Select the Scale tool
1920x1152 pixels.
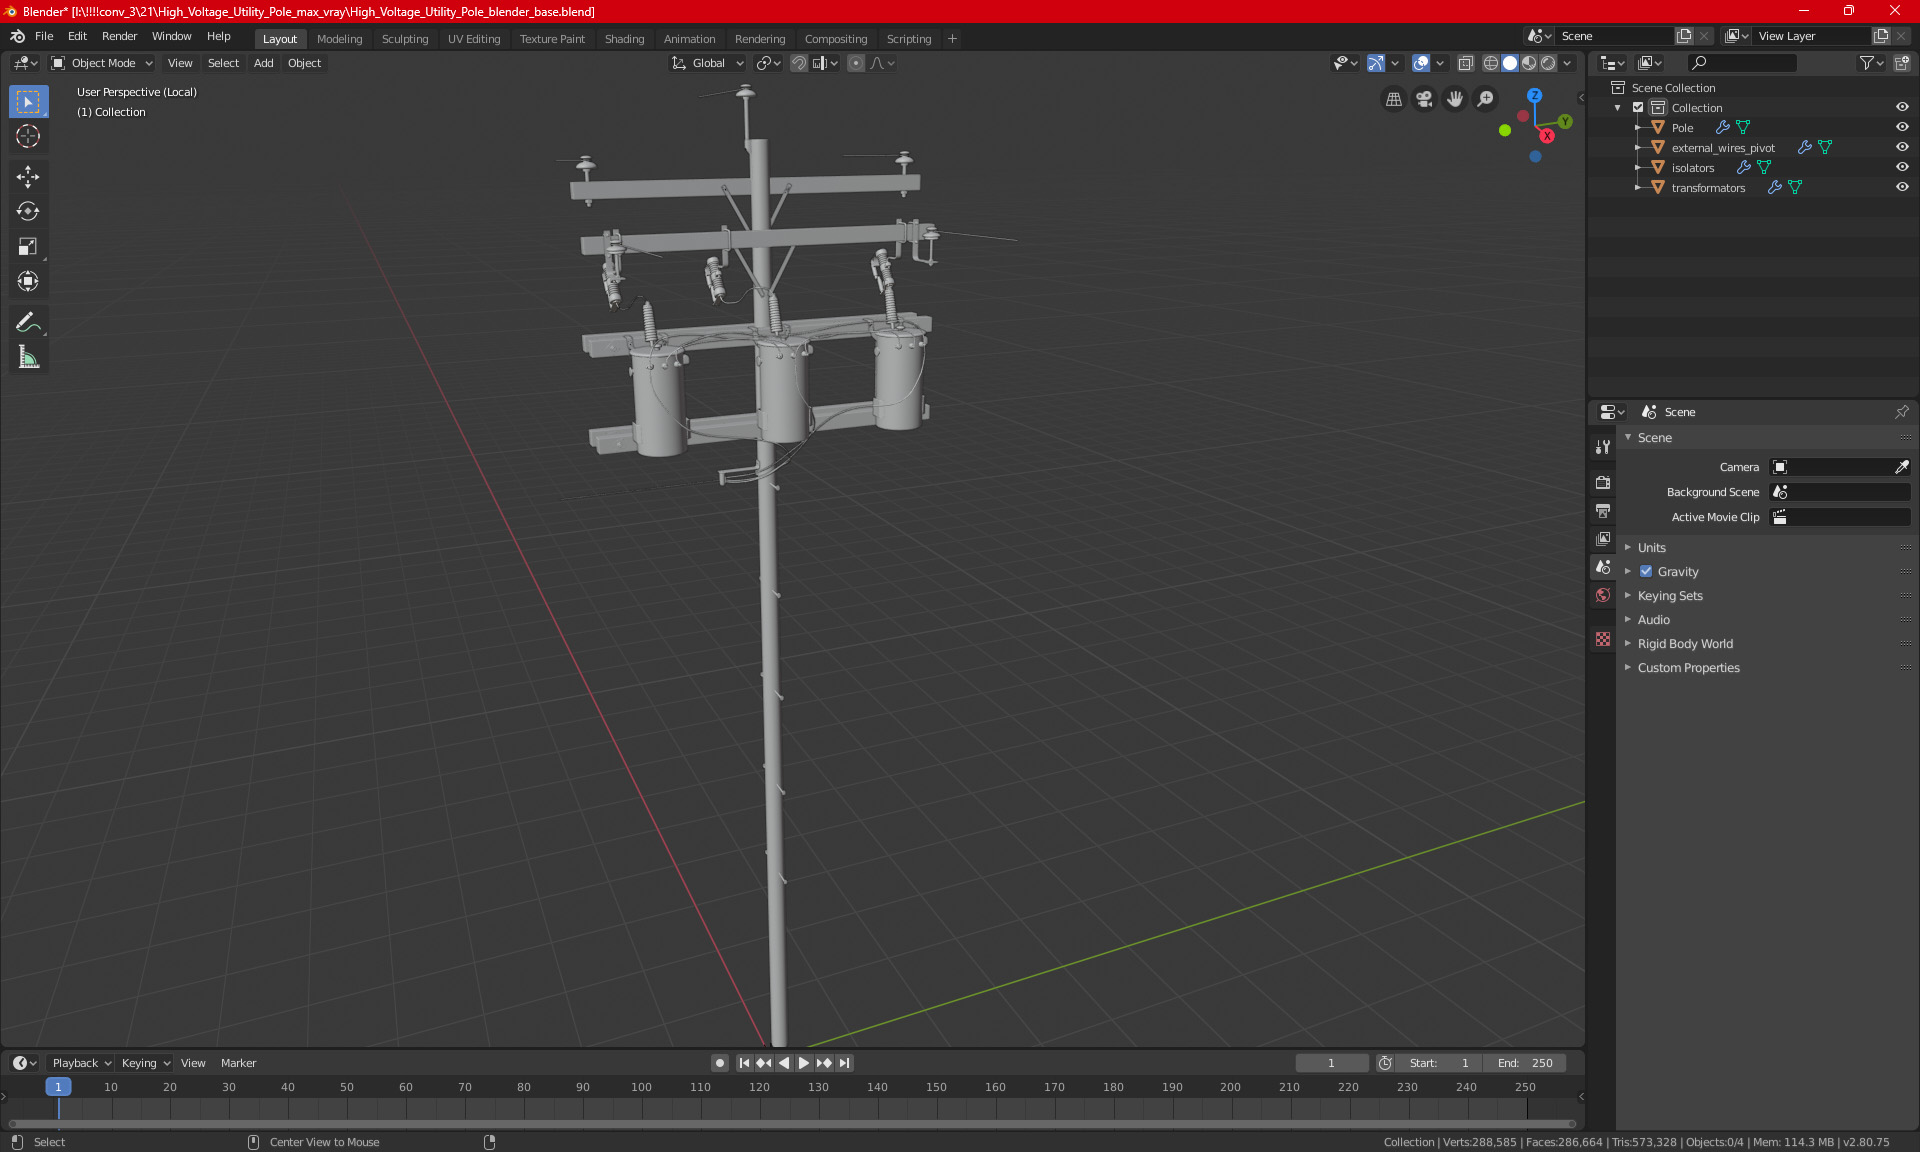pyautogui.click(x=28, y=247)
